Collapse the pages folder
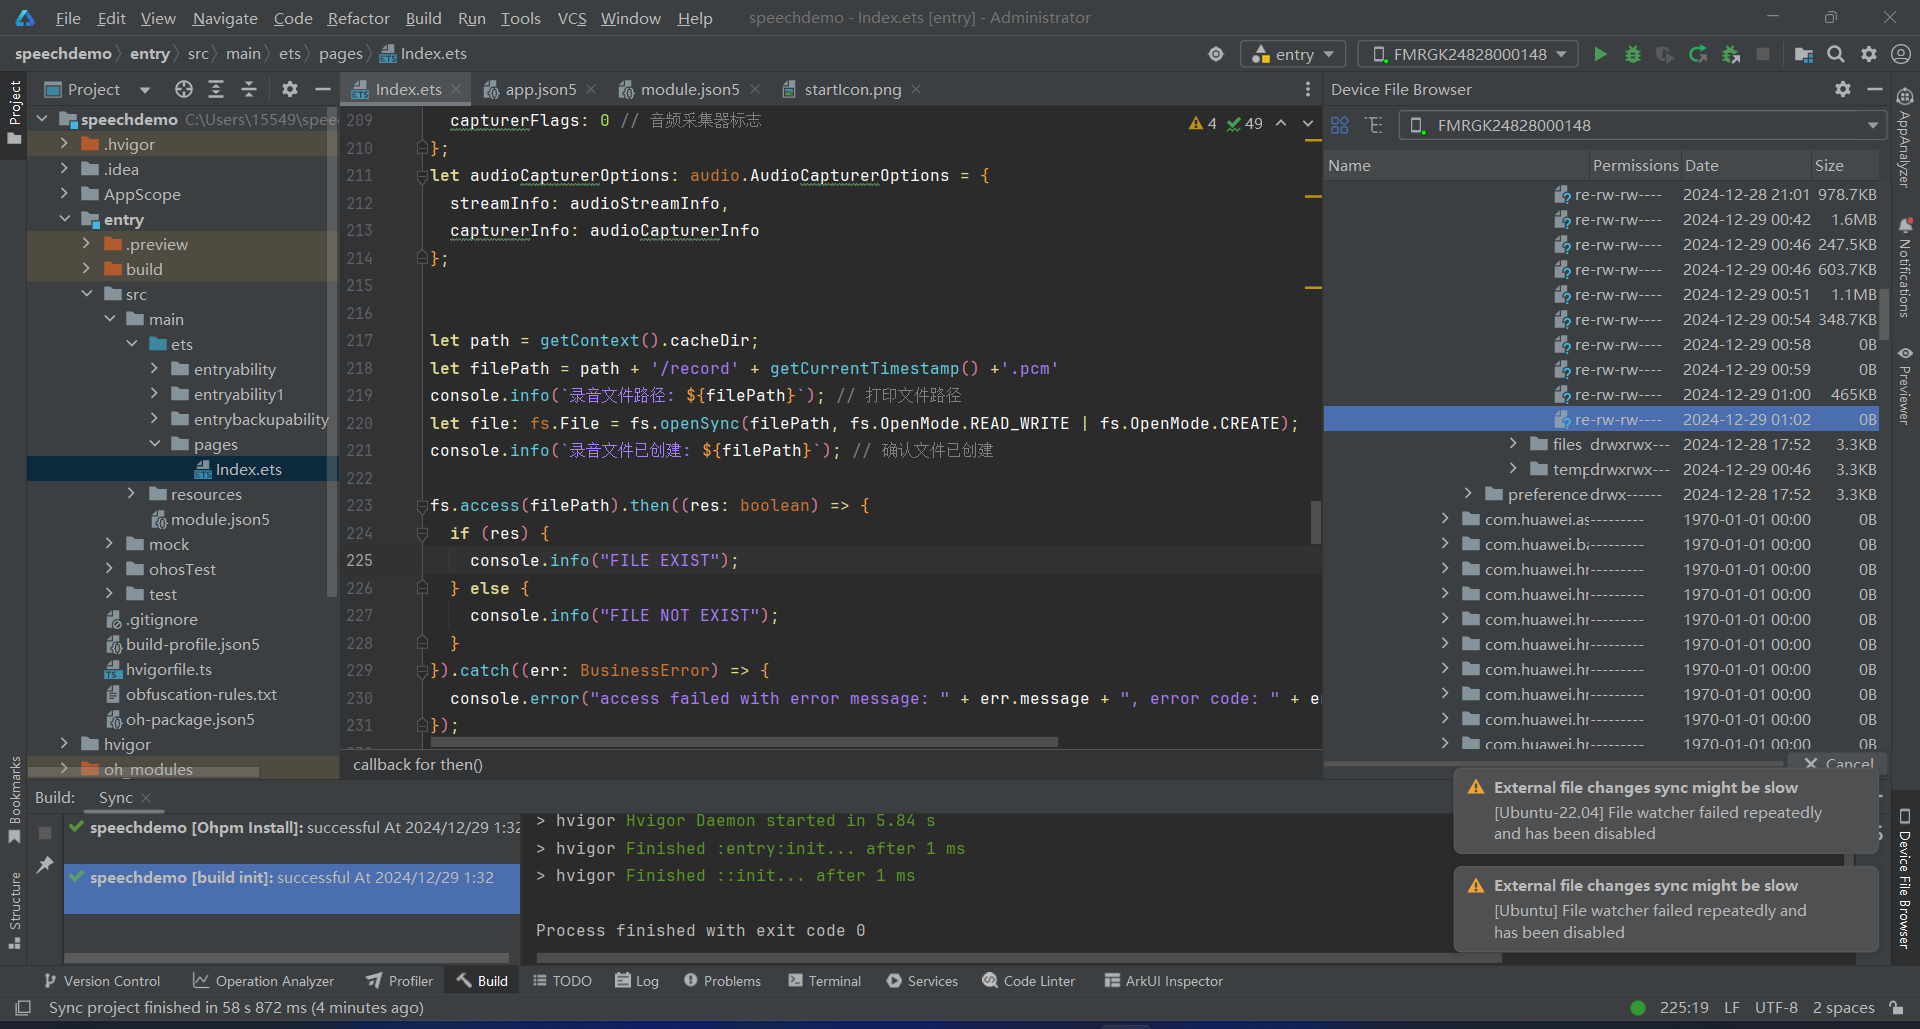Image resolution: width=1920 pixels, height=1029 pixels. pos(154,444)
